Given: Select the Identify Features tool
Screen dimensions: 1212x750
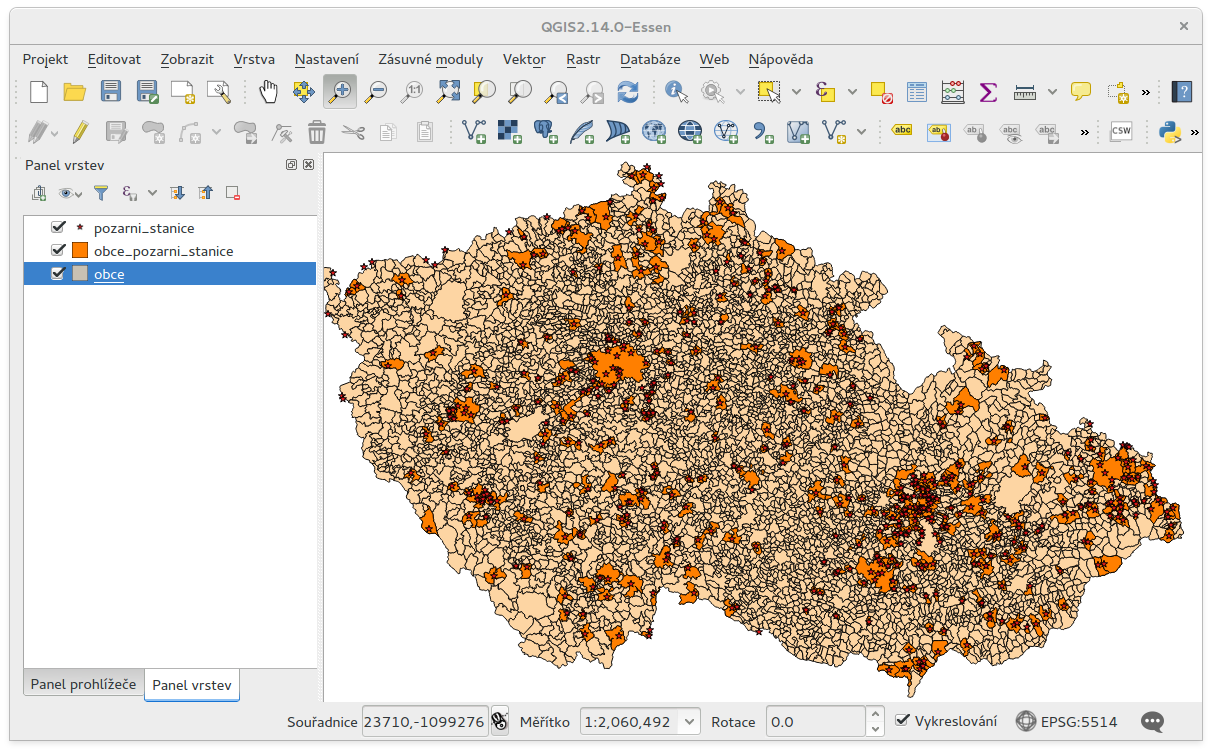Looking at the screenshot, I should [677, 92].
